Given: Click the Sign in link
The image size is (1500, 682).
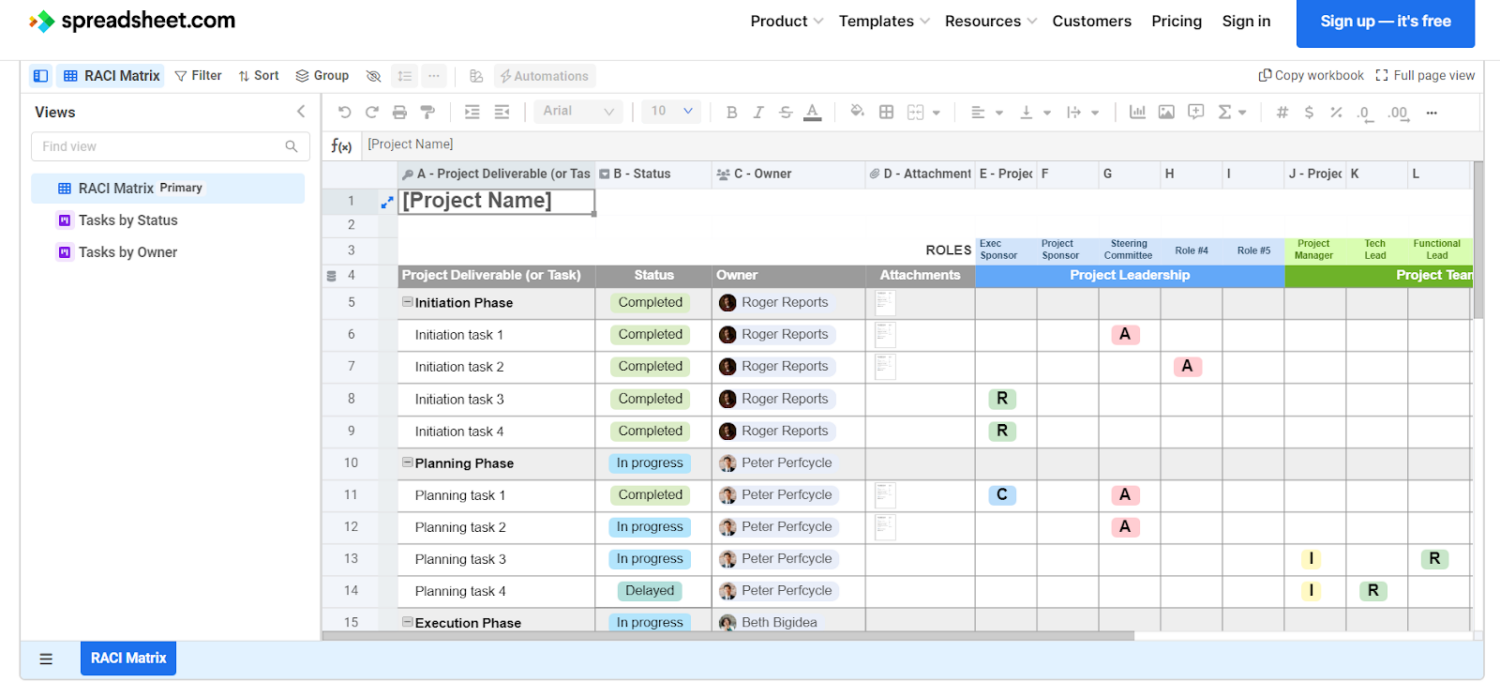Looking at the screenshot, I should (1246, 21).
